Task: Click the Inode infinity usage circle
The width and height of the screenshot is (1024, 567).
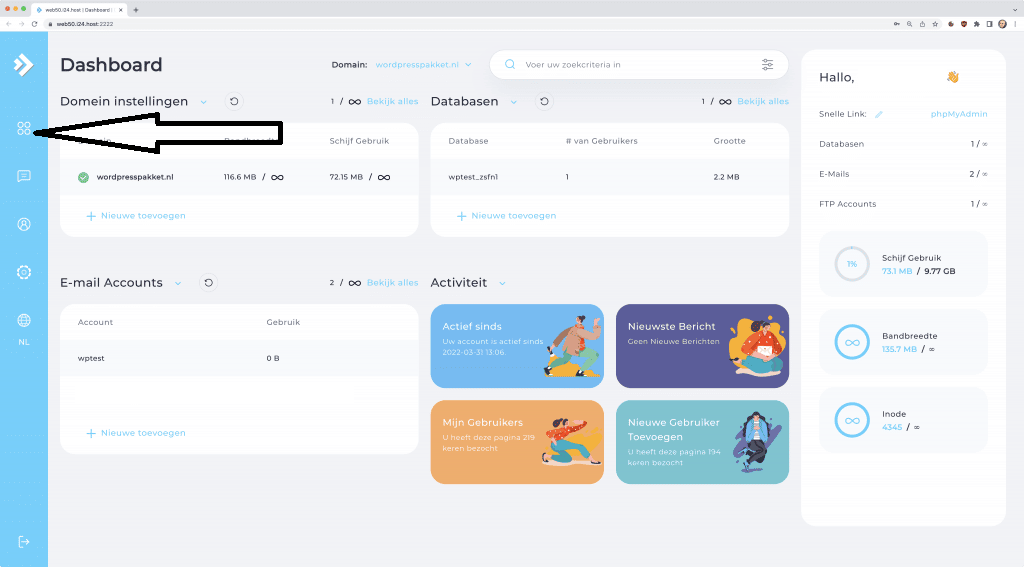Action: [x=852, y=420]
